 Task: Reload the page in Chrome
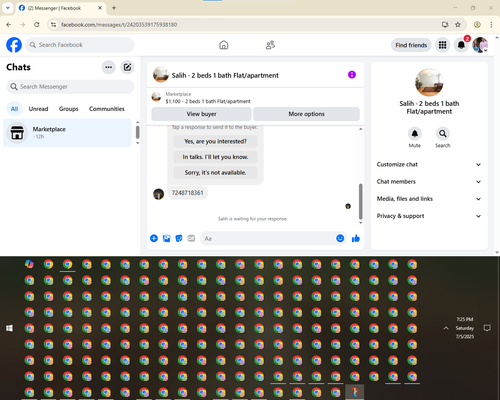[x=37, y=25]
